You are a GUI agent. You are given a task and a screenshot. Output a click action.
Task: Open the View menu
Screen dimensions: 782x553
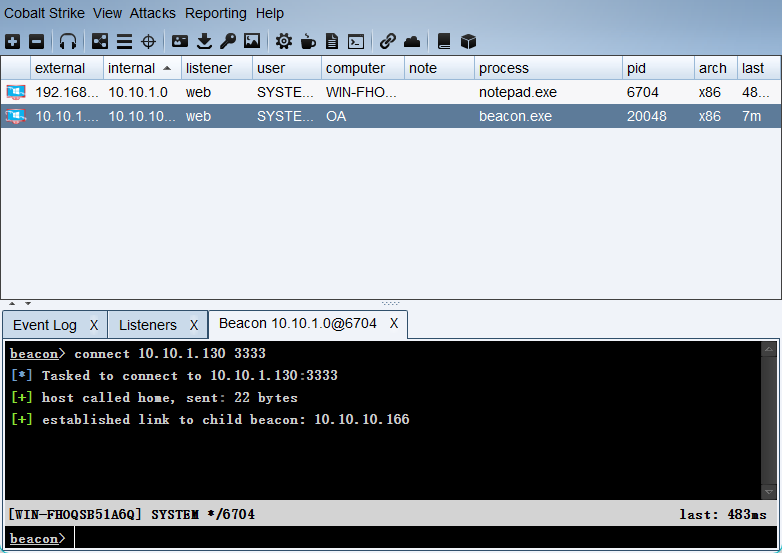click(x=107, y=13)
